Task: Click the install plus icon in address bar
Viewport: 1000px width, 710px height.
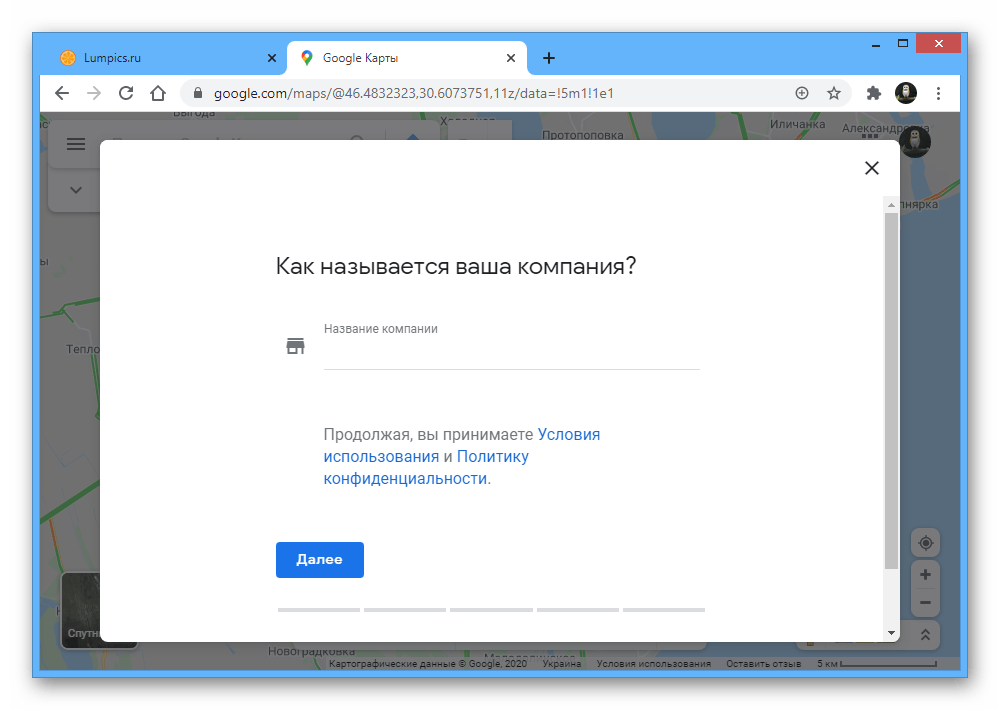Action: point(802,93)
